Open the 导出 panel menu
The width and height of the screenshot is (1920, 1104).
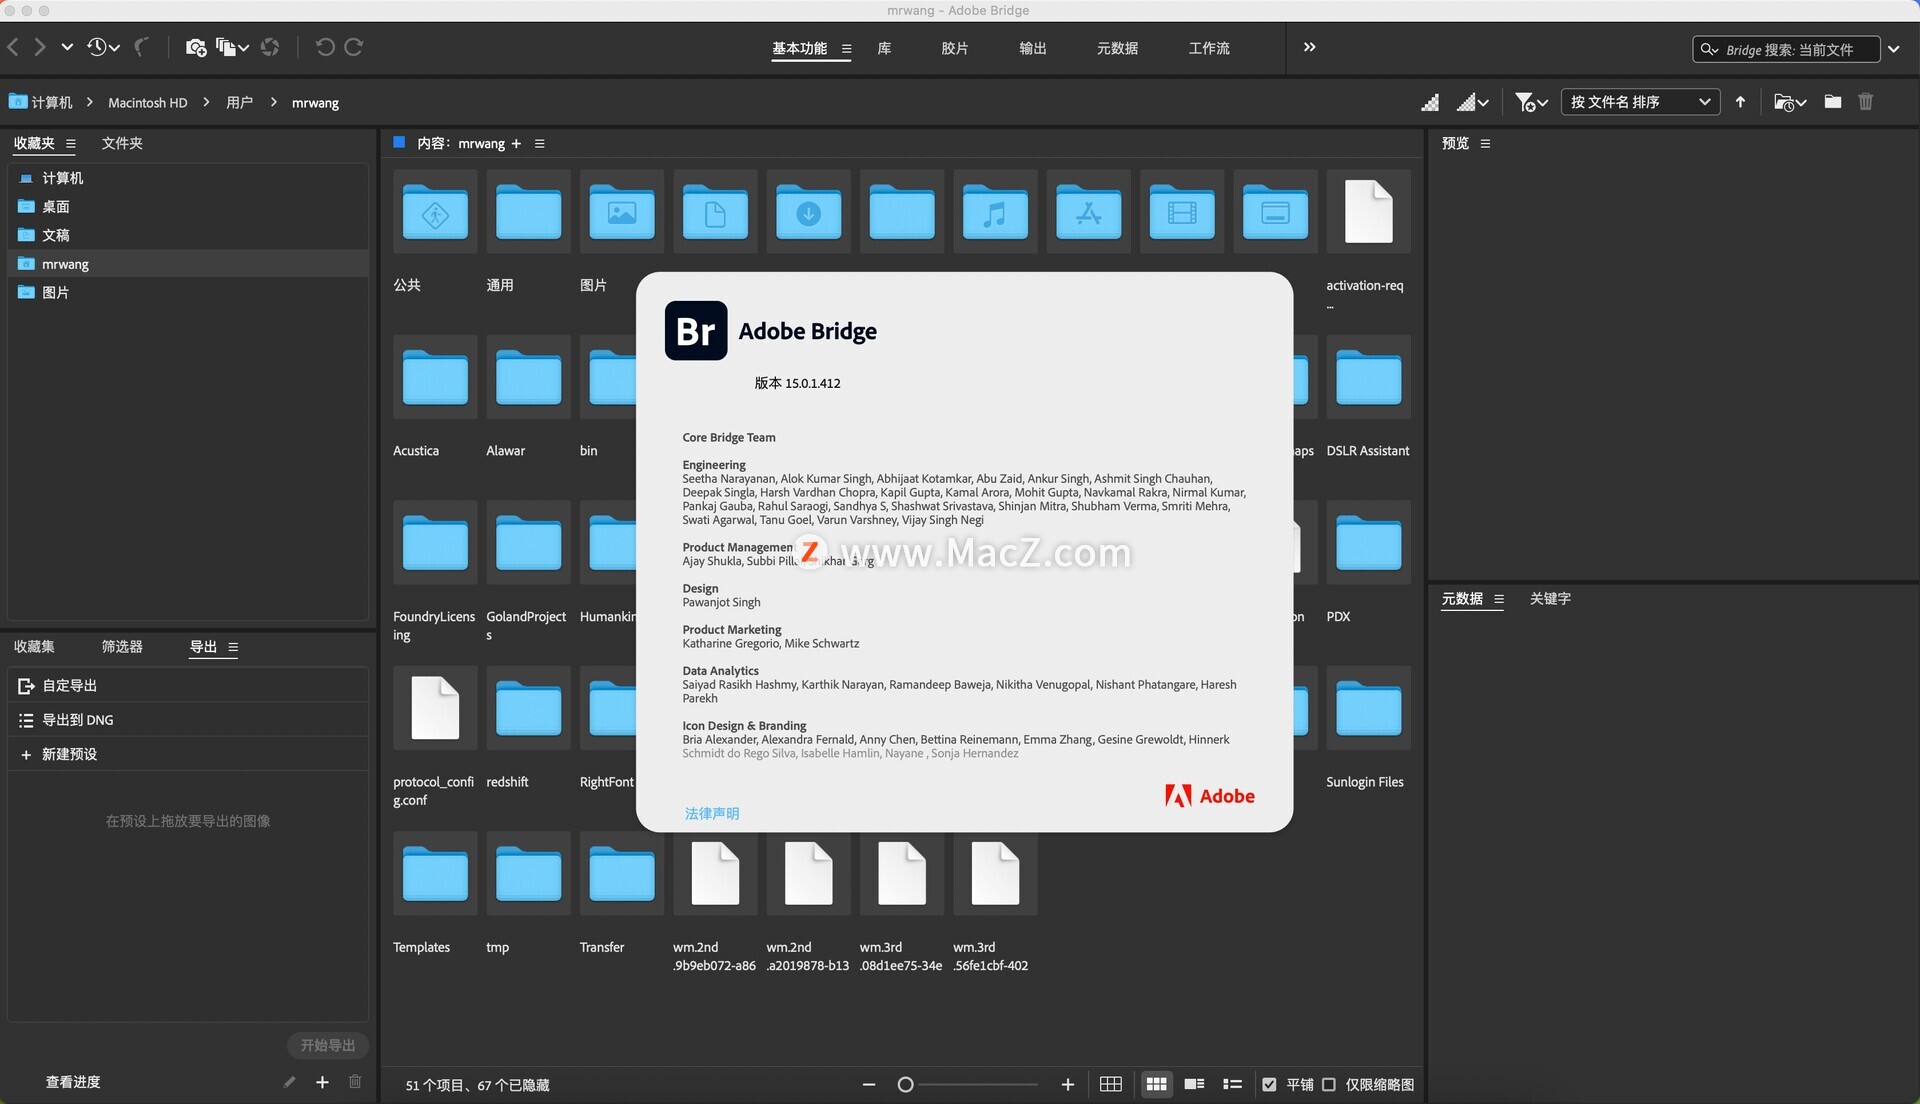(233, 647)
